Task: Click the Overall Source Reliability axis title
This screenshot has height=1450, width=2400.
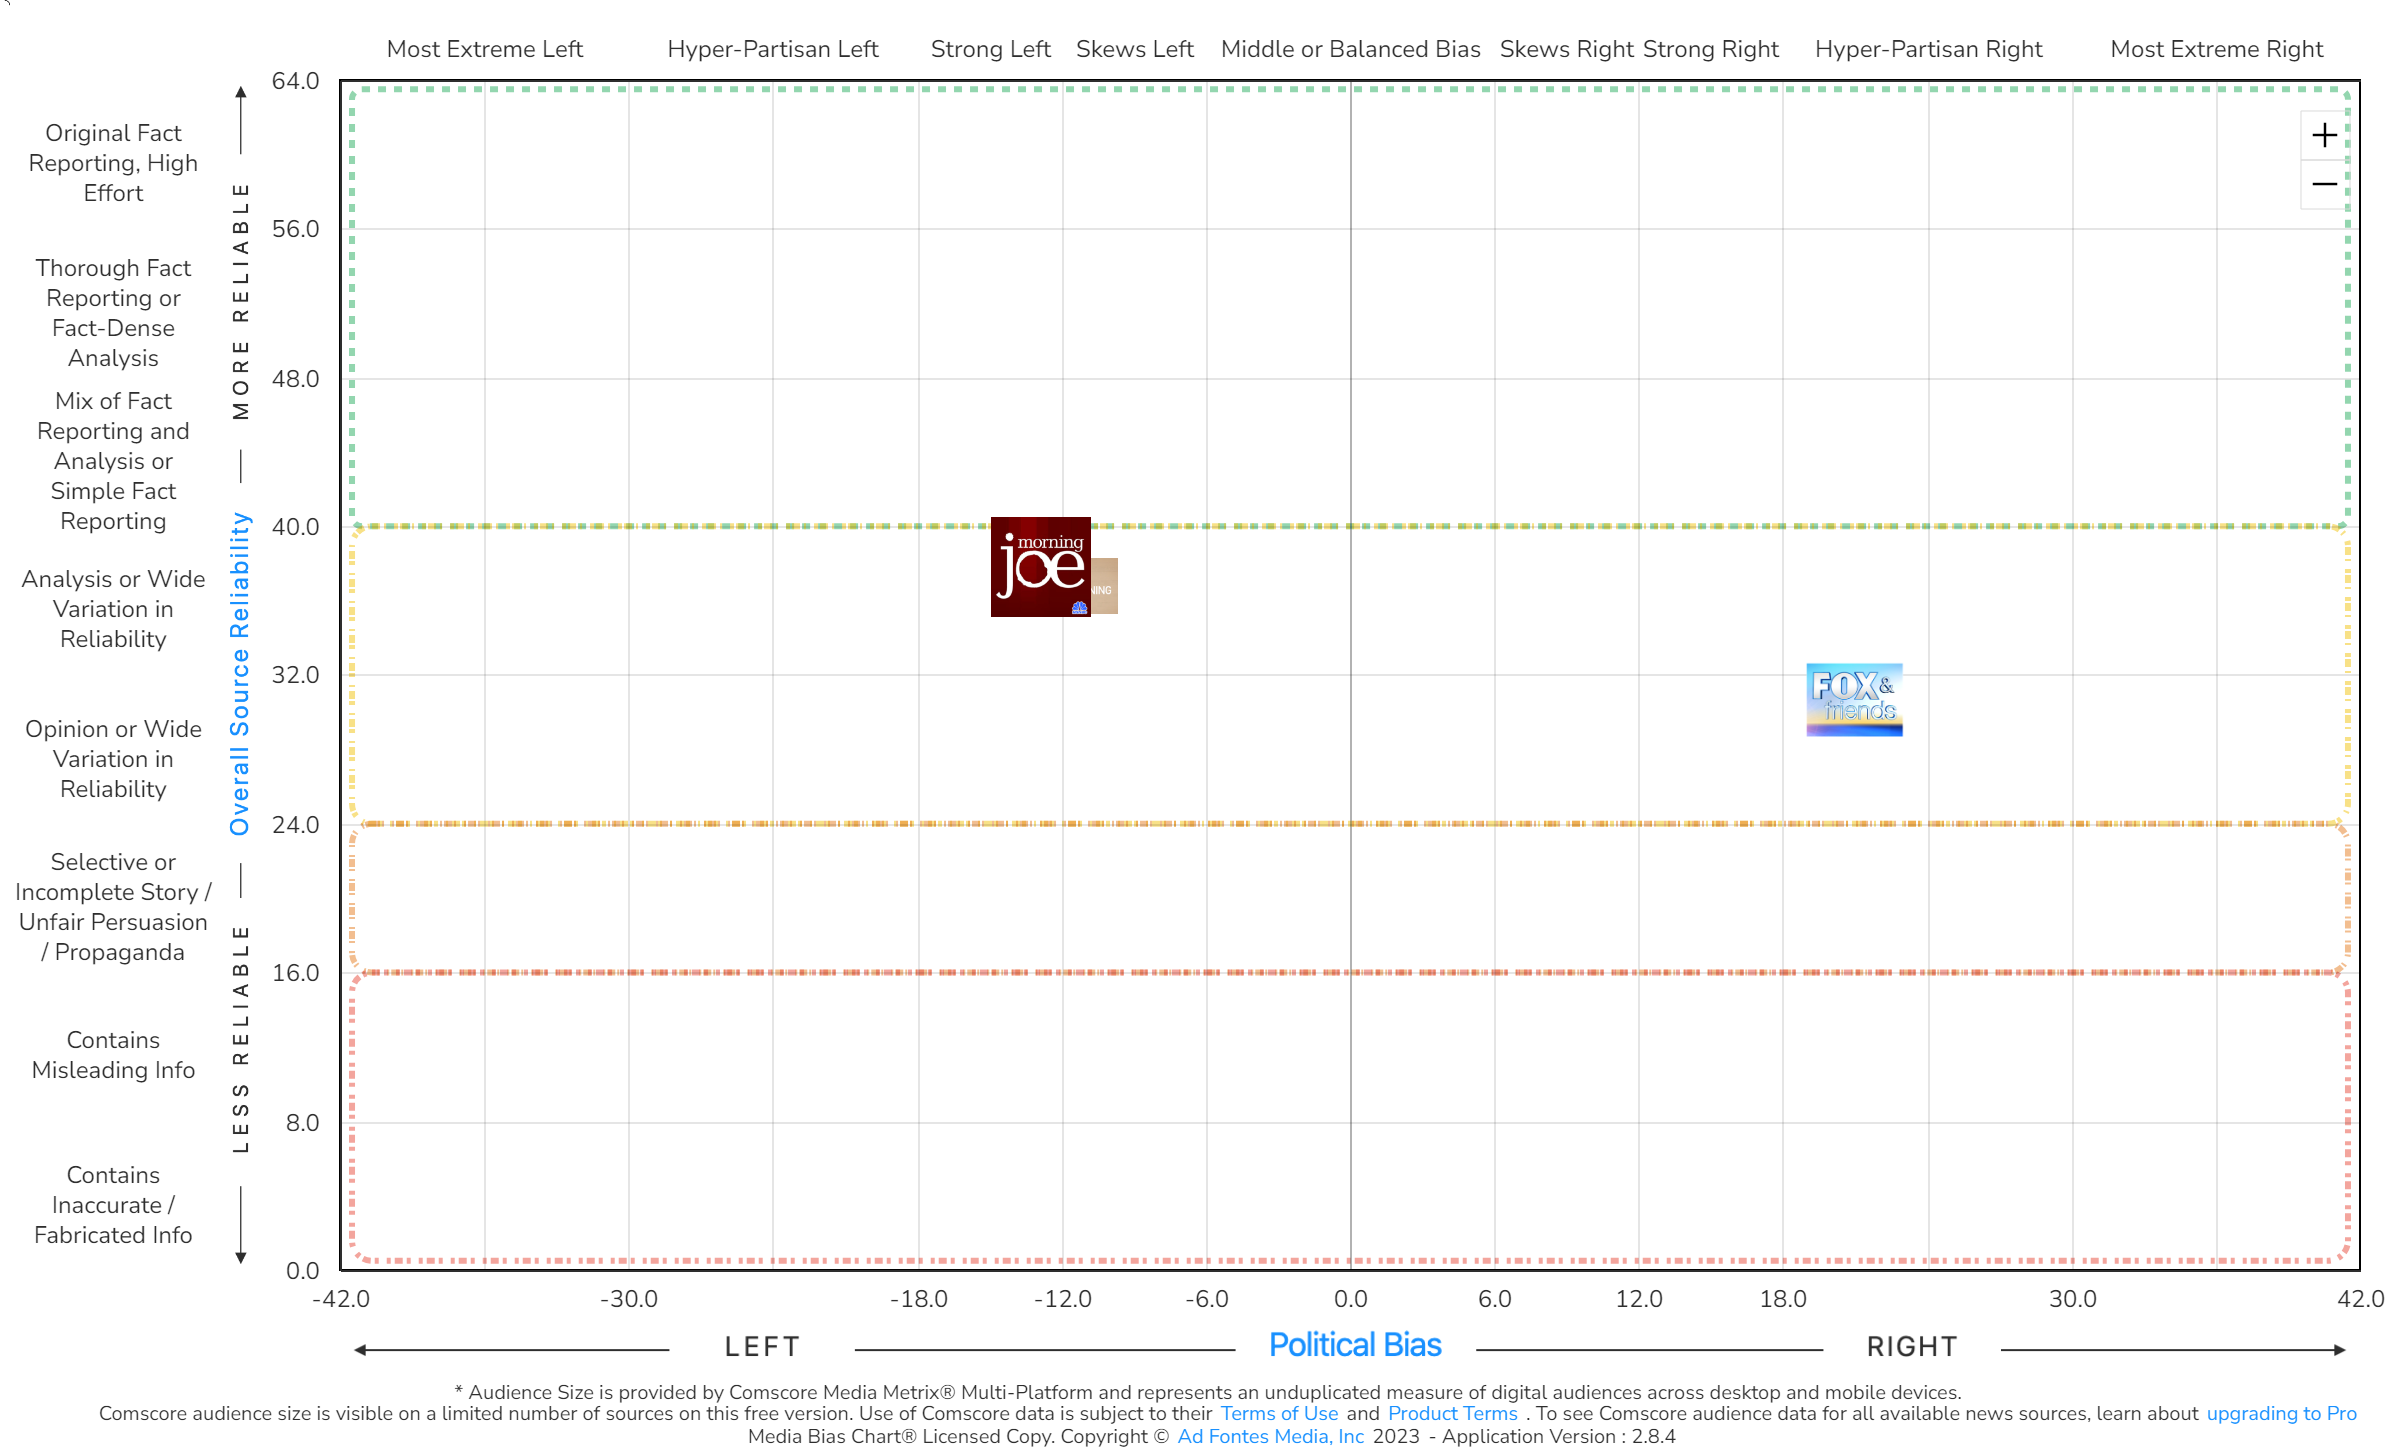Action: (x=240, y=673)
